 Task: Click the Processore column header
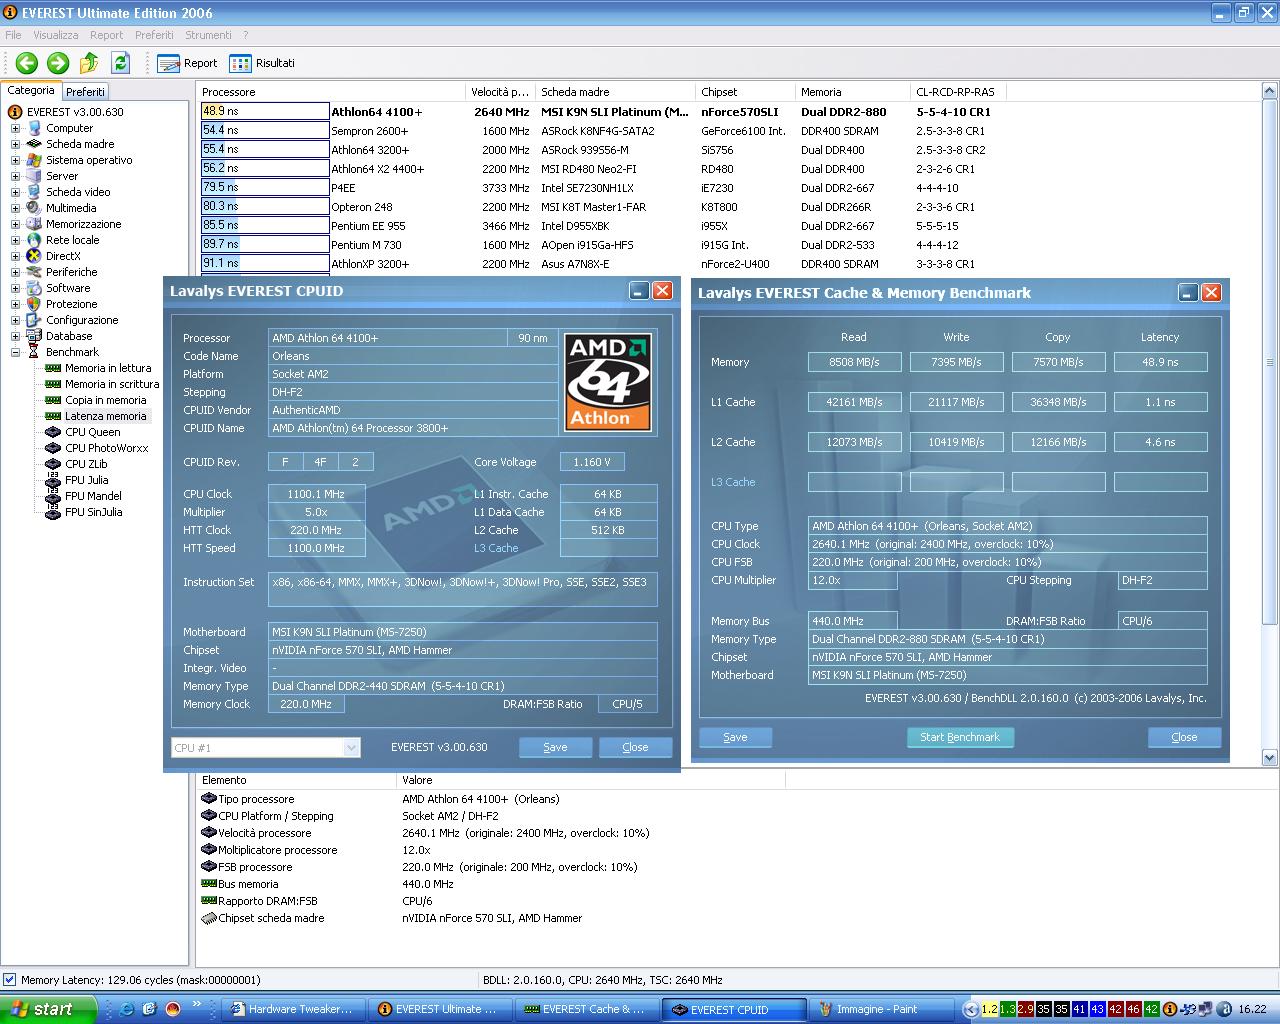point(332,92)
